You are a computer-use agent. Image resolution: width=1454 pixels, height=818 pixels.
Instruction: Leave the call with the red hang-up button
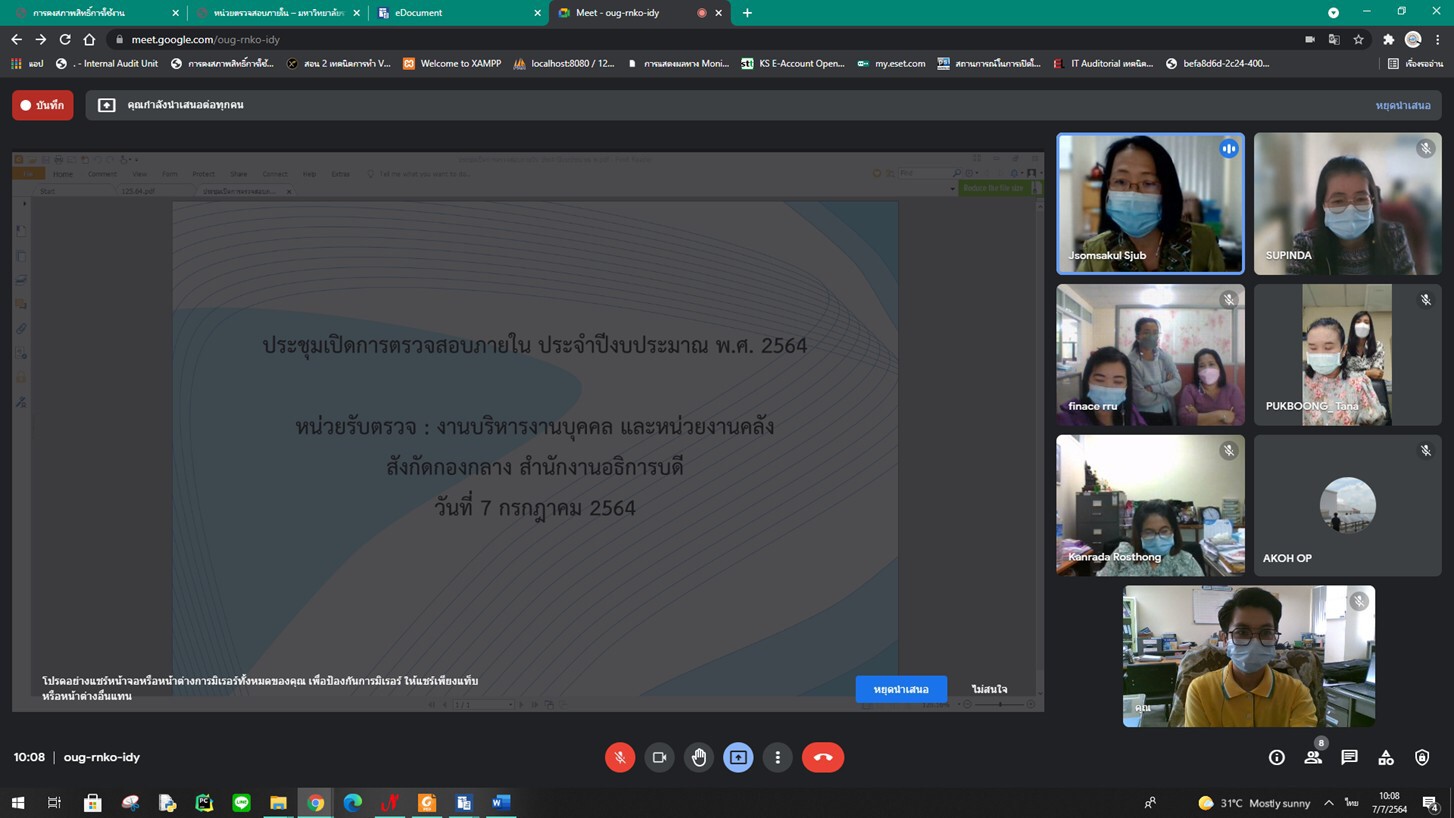click(x=823, y=757)
